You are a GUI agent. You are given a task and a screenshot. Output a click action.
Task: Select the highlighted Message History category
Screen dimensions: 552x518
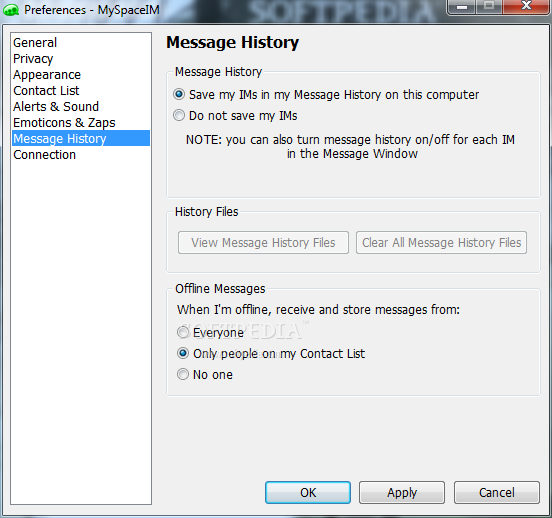(x=81, y=138)
